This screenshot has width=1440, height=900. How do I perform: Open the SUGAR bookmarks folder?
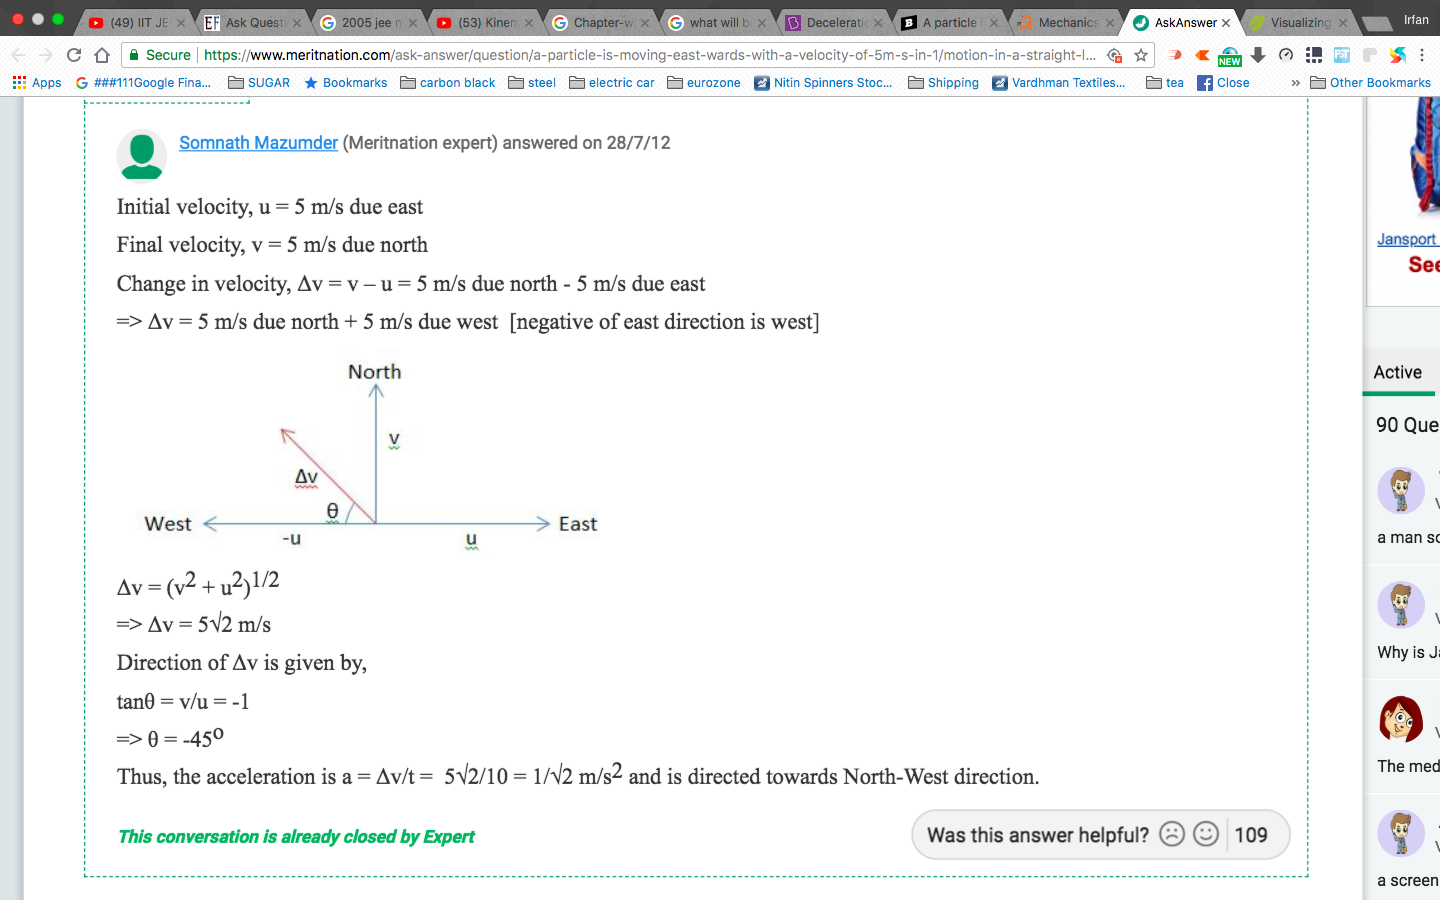[x=259, y=83]
